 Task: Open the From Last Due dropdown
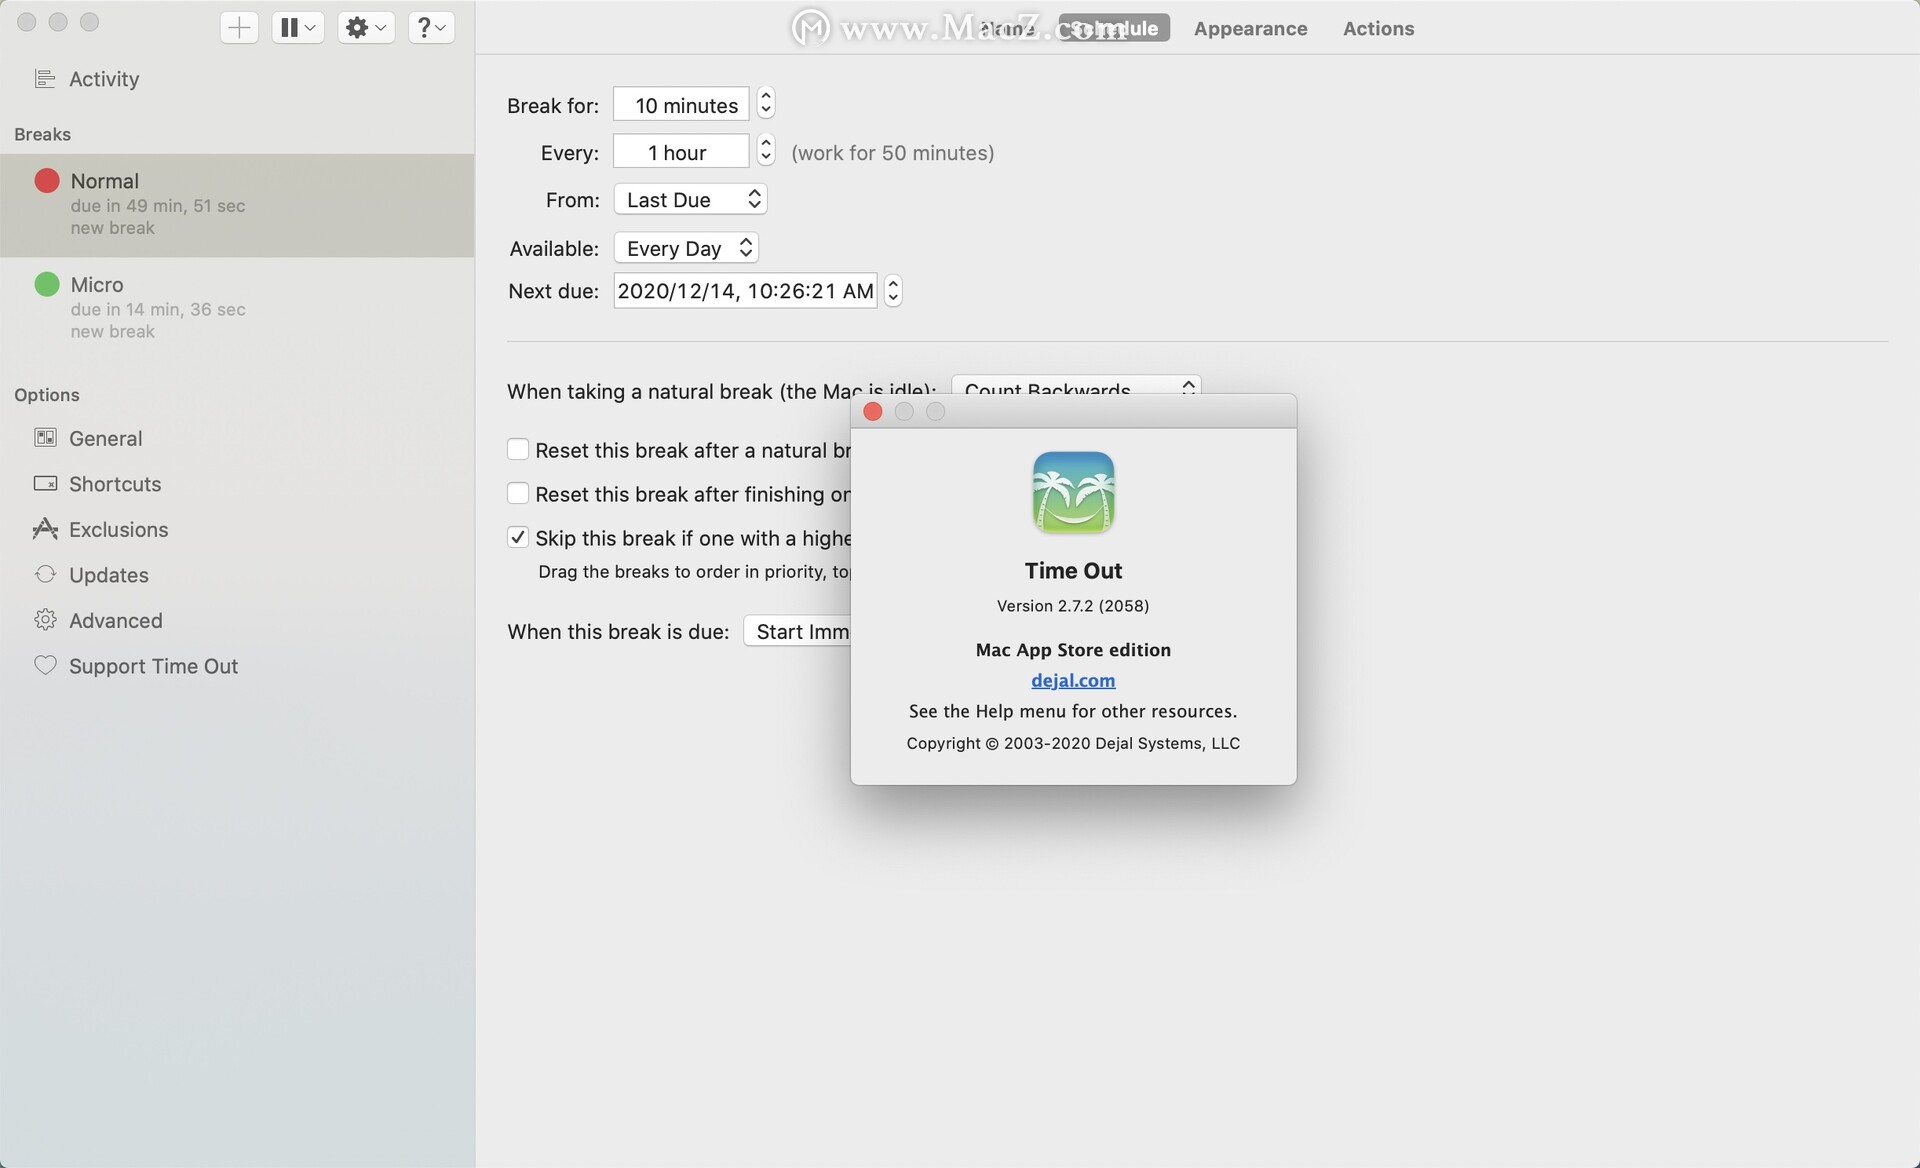tap(690, 199)
